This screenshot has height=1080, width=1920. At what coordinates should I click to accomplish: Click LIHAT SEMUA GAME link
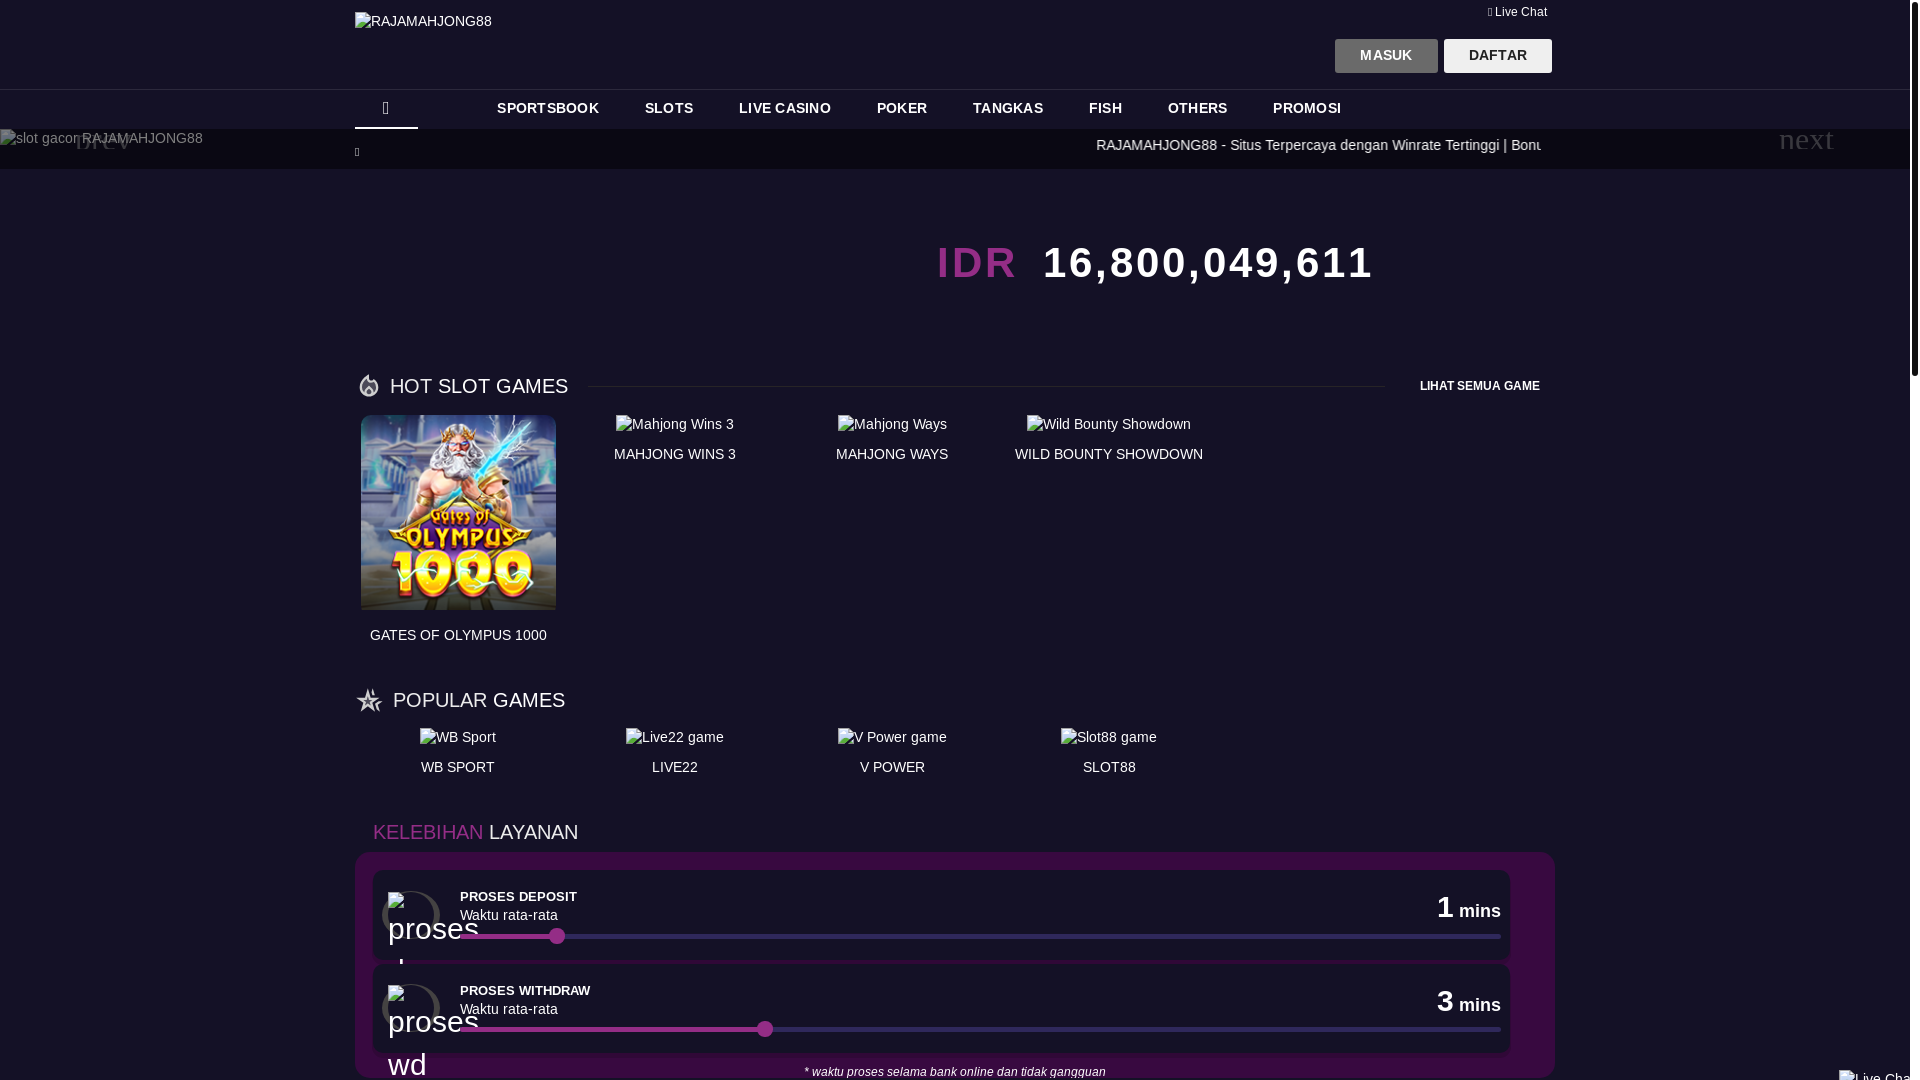pos(1479,386)
